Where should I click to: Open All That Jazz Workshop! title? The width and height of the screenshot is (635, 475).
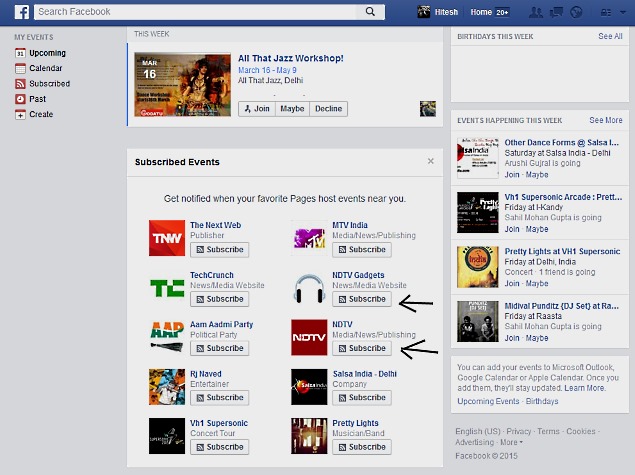(290, 58)
